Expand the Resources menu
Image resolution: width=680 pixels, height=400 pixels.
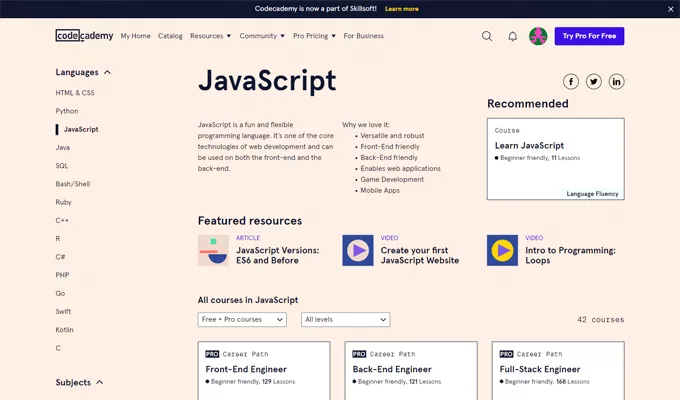[210, 36]
